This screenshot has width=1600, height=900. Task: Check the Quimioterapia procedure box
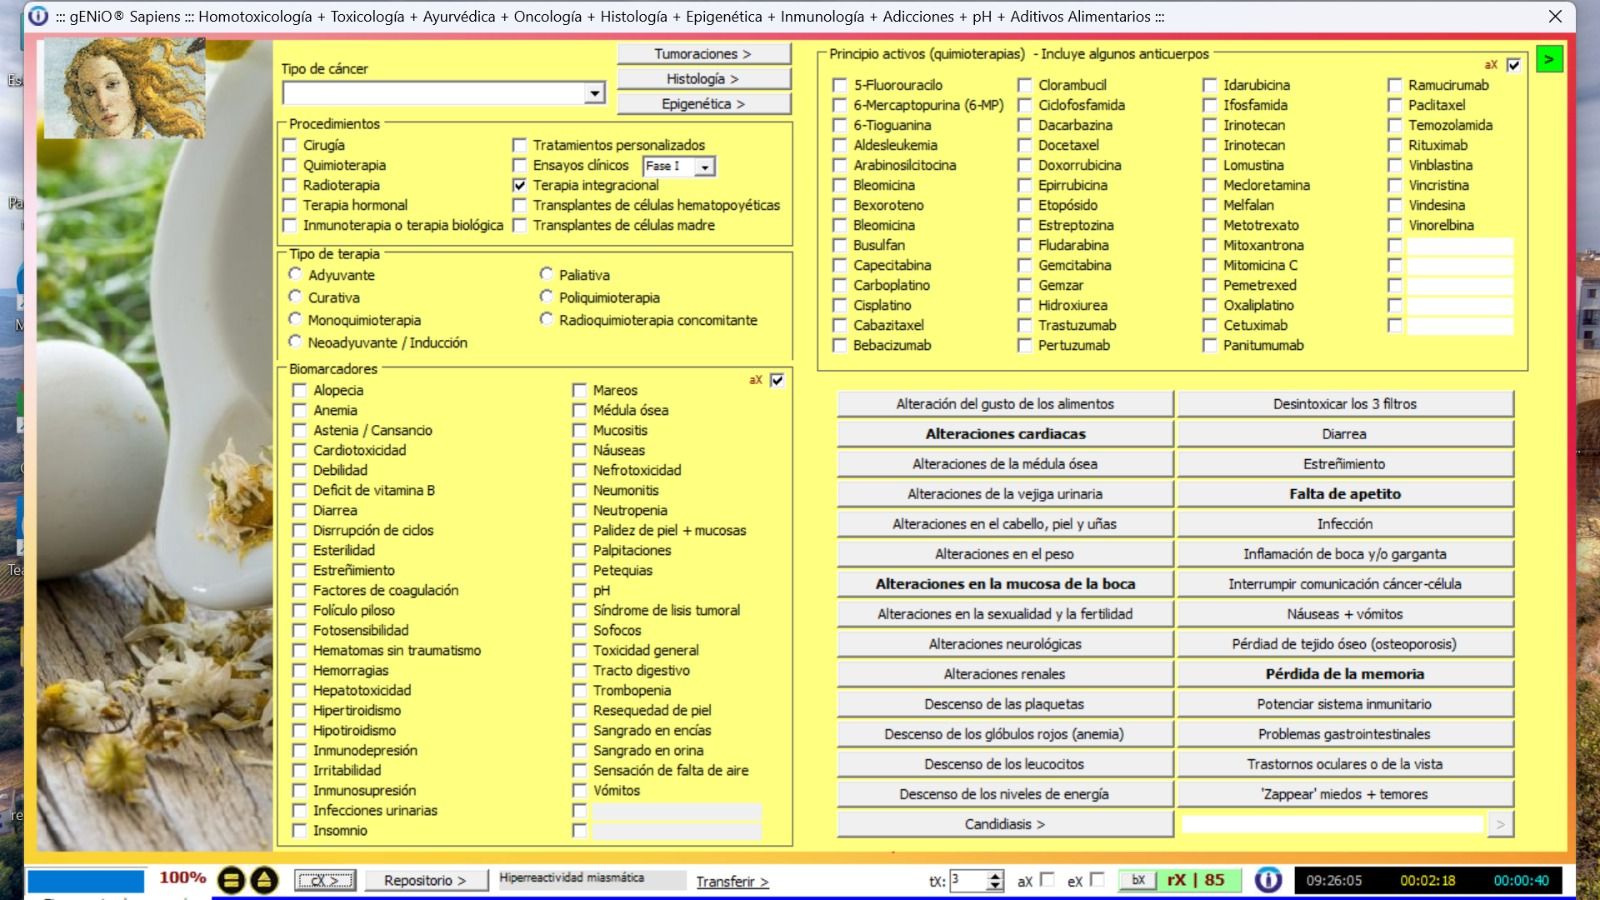tap(290, 165)
